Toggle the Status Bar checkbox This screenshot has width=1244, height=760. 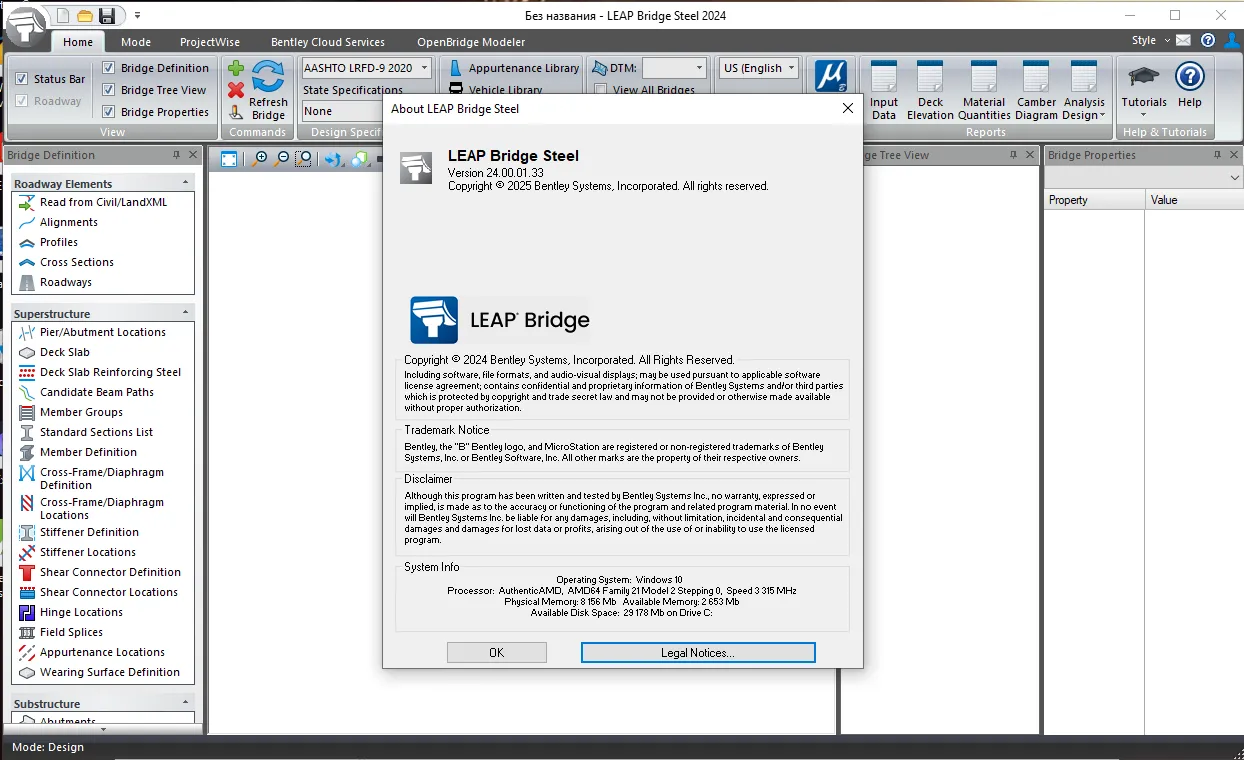(22, 79)
